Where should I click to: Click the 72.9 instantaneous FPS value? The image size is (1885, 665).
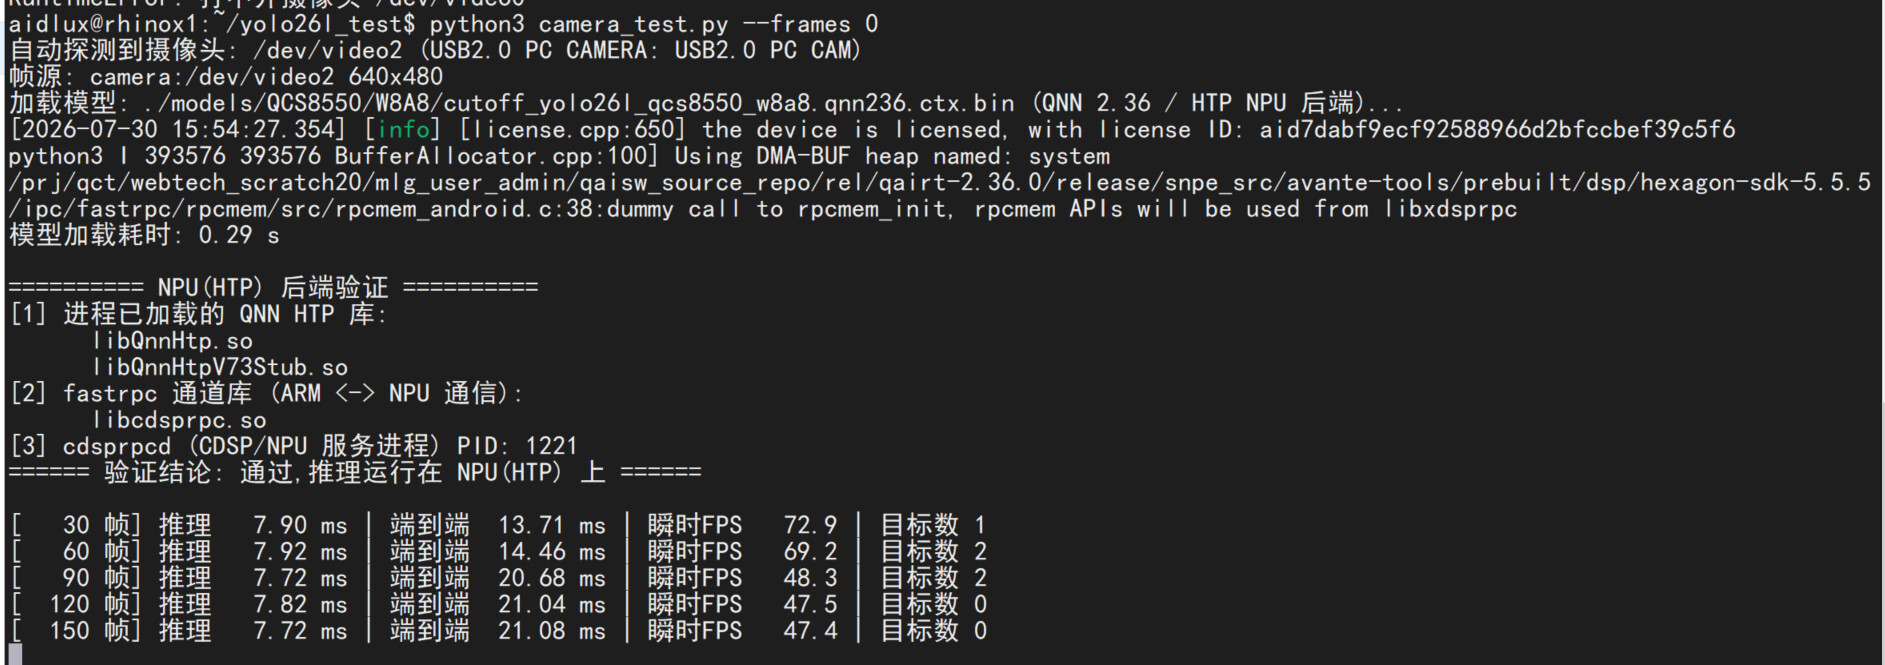pyautogui.click(x=810, y=525)
